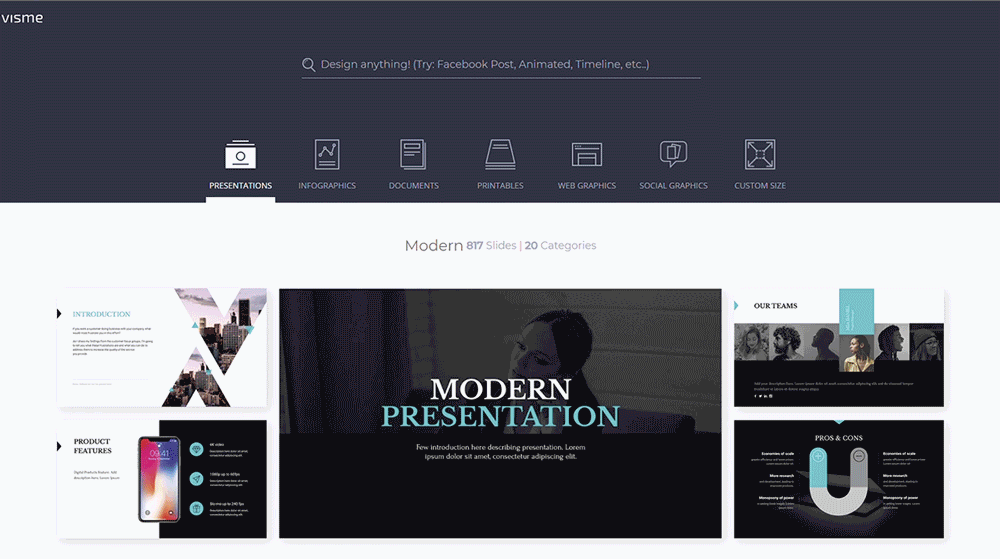The width and height of the screenshot is (1000, 559).
Task: Open the Product Features slide thumbnail
Action: tap(162, 479)
